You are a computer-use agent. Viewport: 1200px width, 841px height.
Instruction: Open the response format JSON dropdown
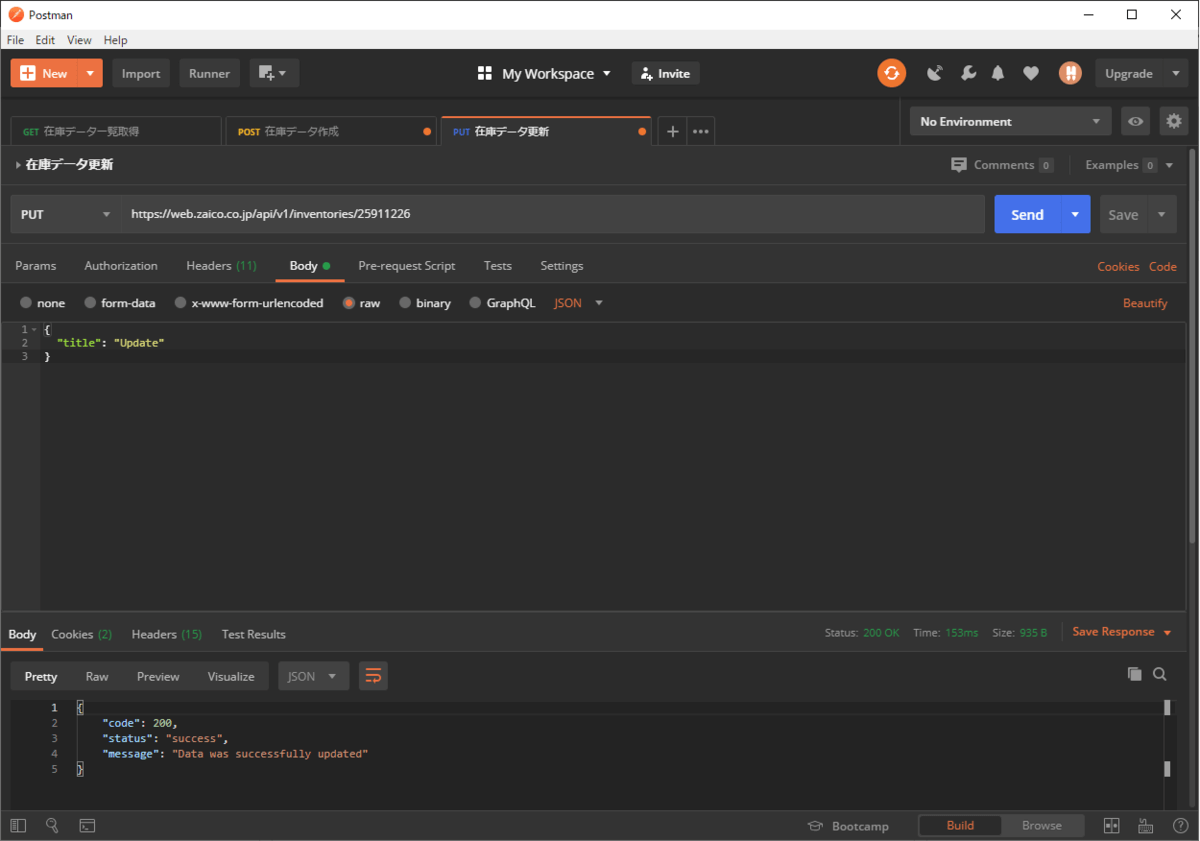[x=314, y=676]
